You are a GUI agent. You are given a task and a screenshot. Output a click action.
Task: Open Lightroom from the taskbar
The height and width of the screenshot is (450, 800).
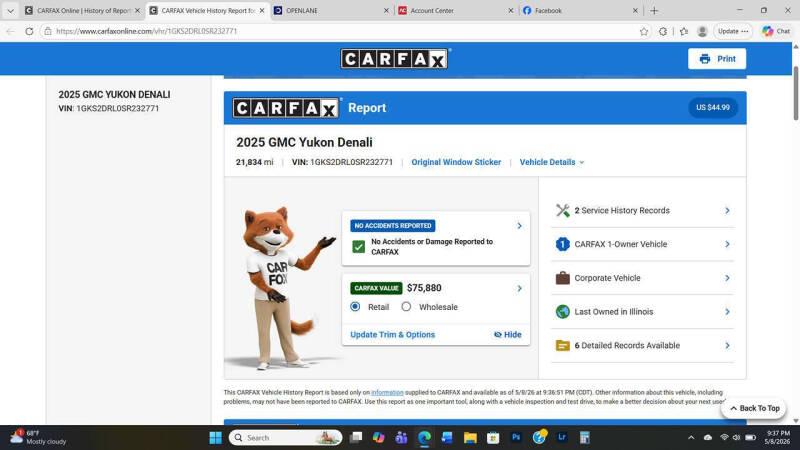562,437
